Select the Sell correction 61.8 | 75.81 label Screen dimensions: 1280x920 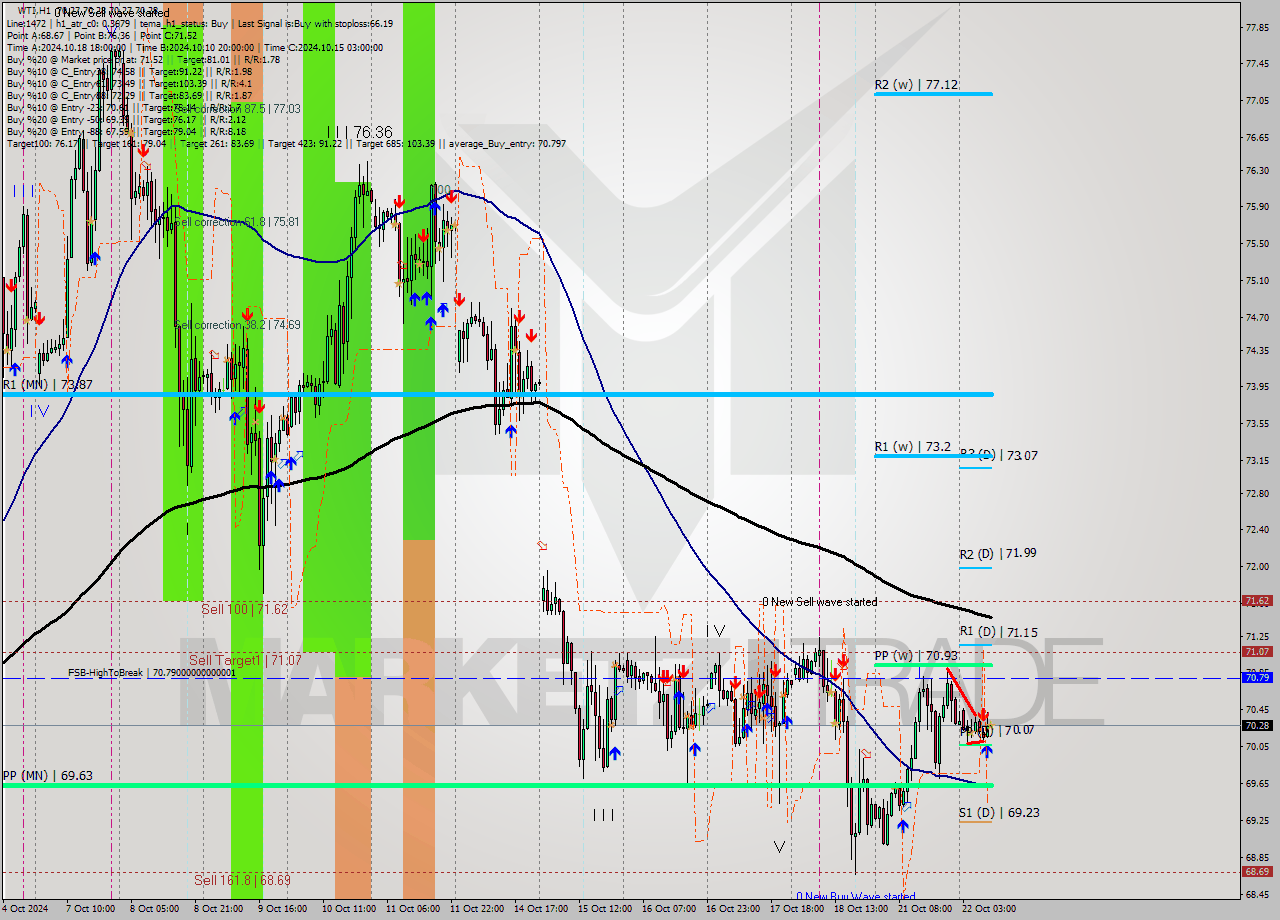click(x=236, y=221)
